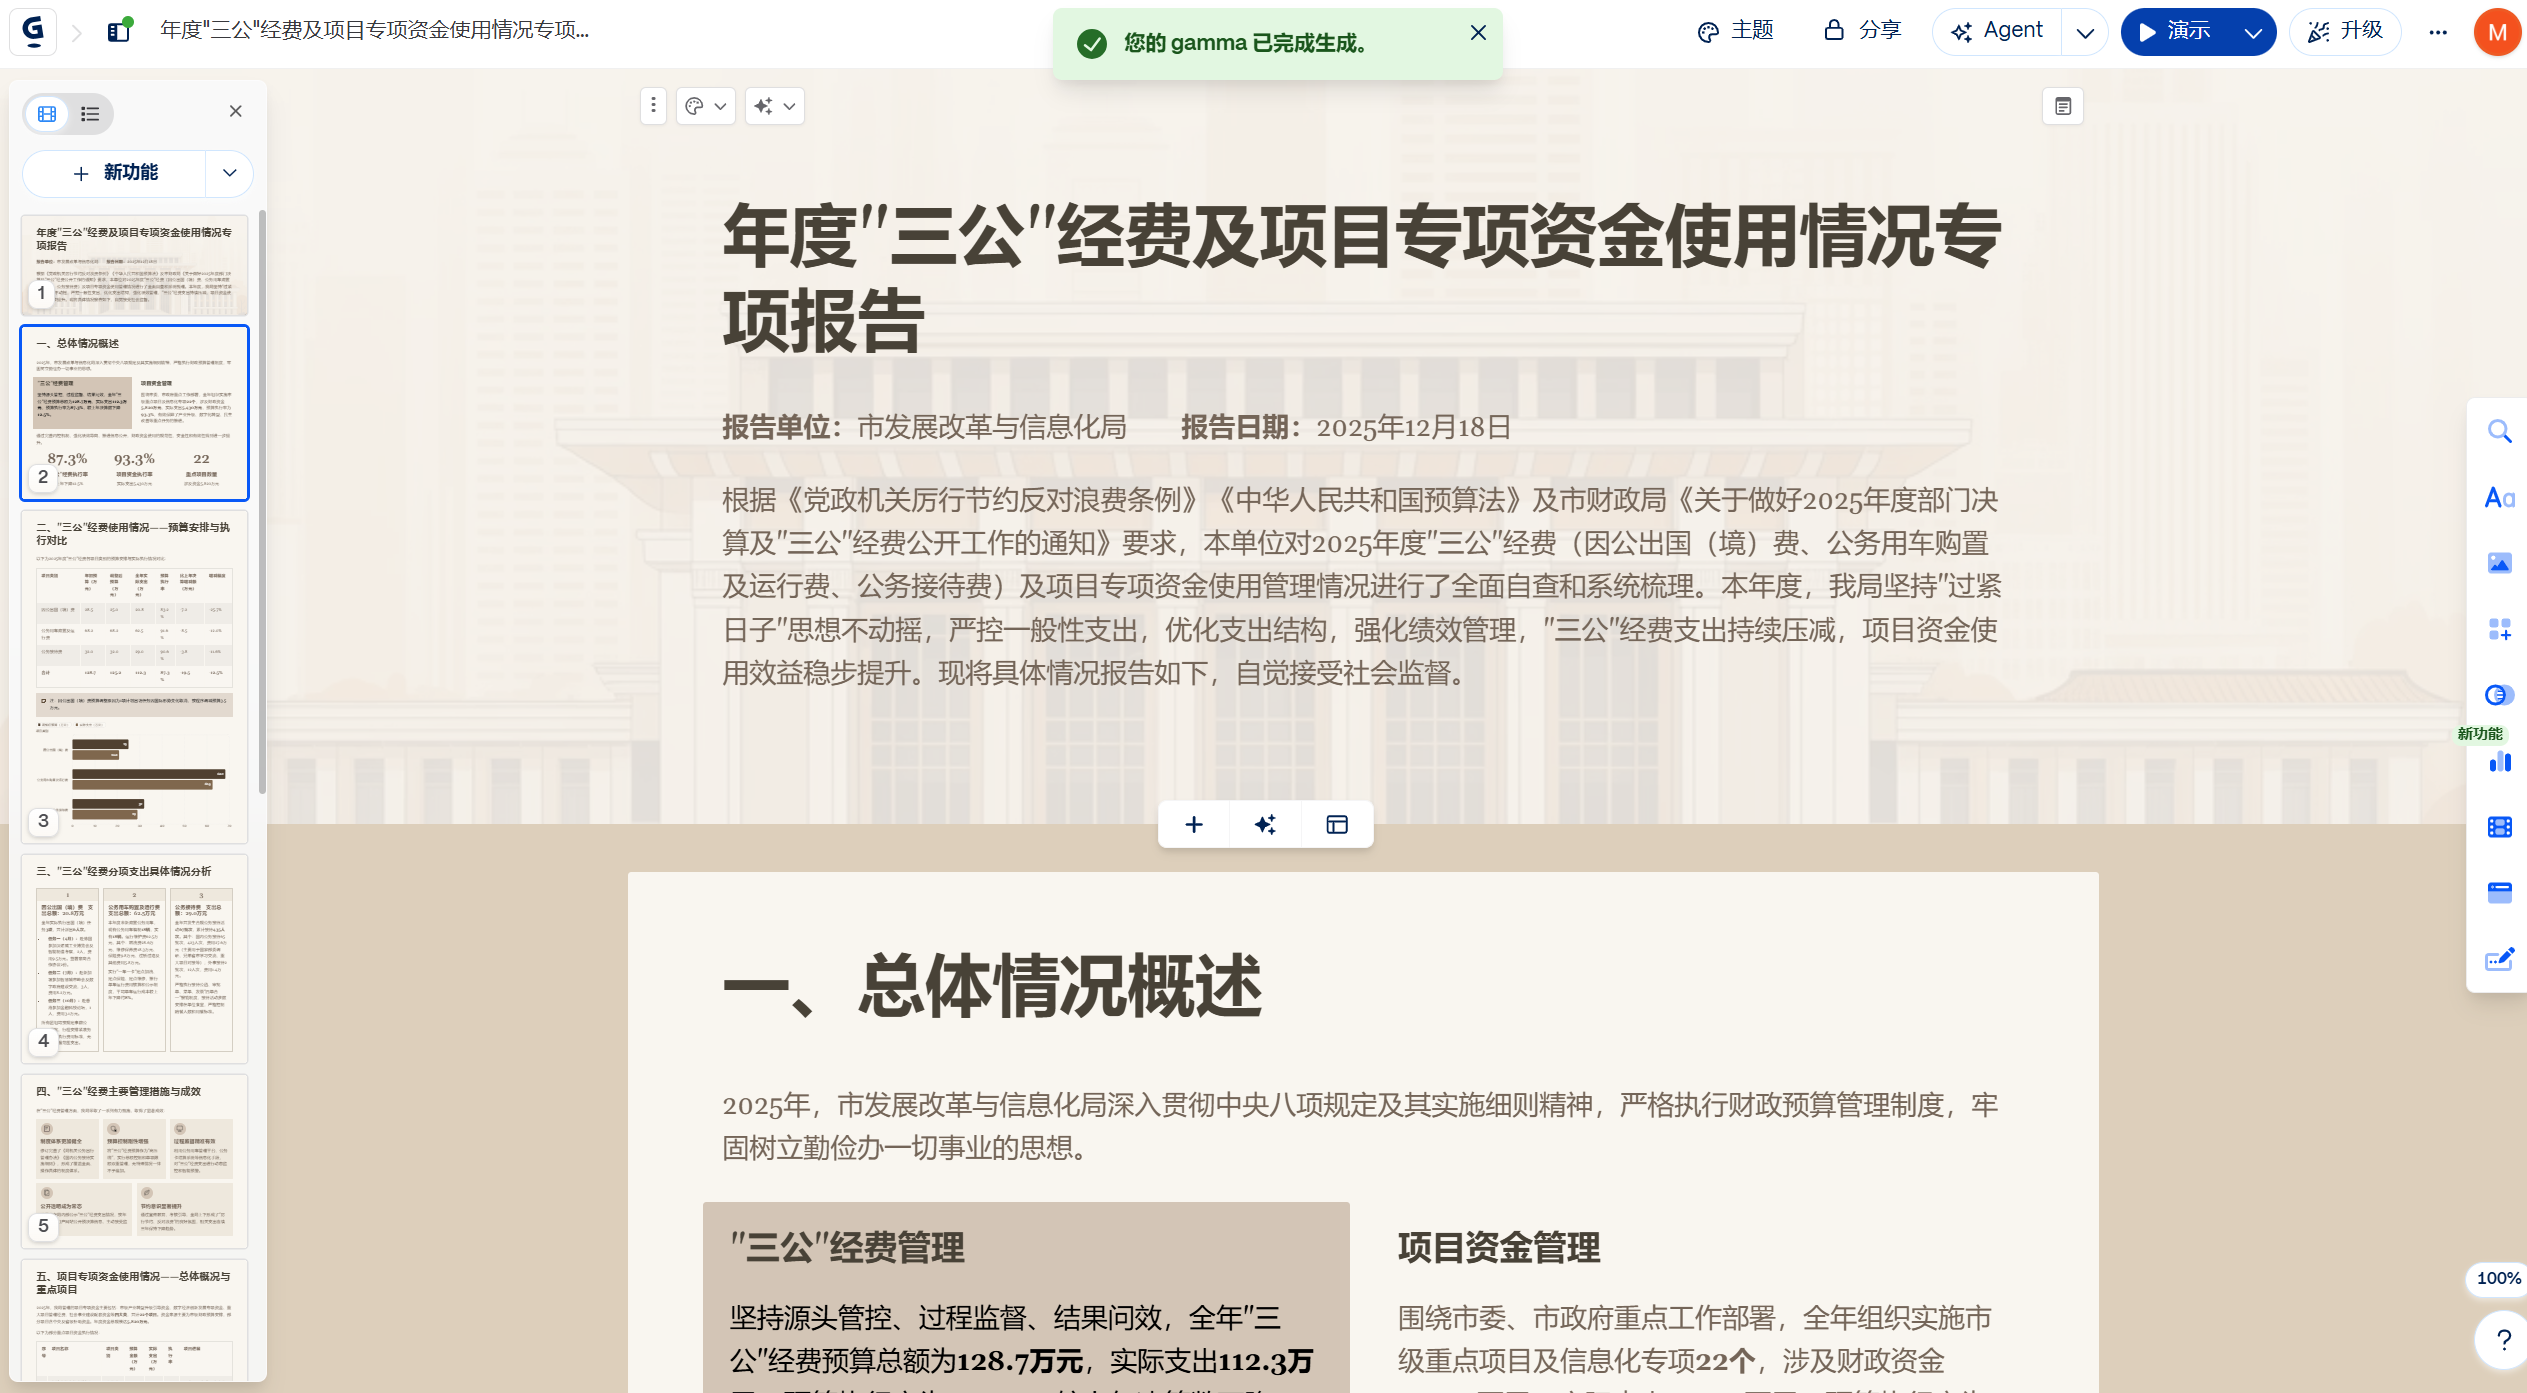Open the Theme menu

tap(1736, 31)
